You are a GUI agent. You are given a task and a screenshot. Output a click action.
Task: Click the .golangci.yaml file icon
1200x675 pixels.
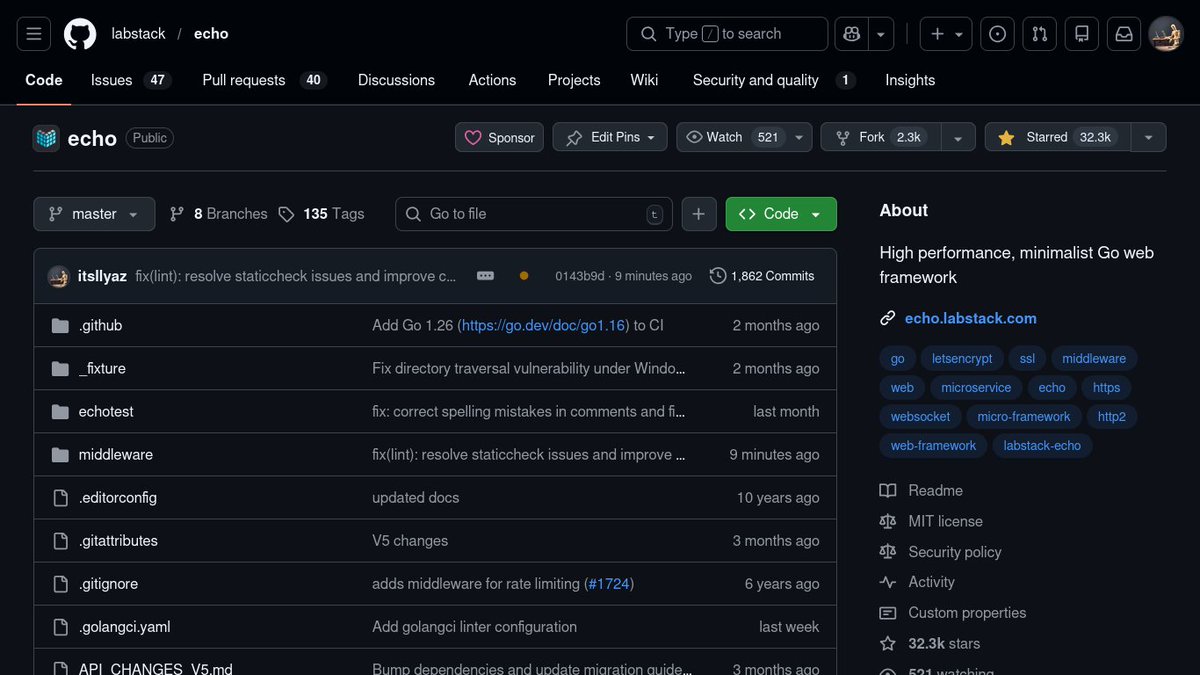coord(60,627)
